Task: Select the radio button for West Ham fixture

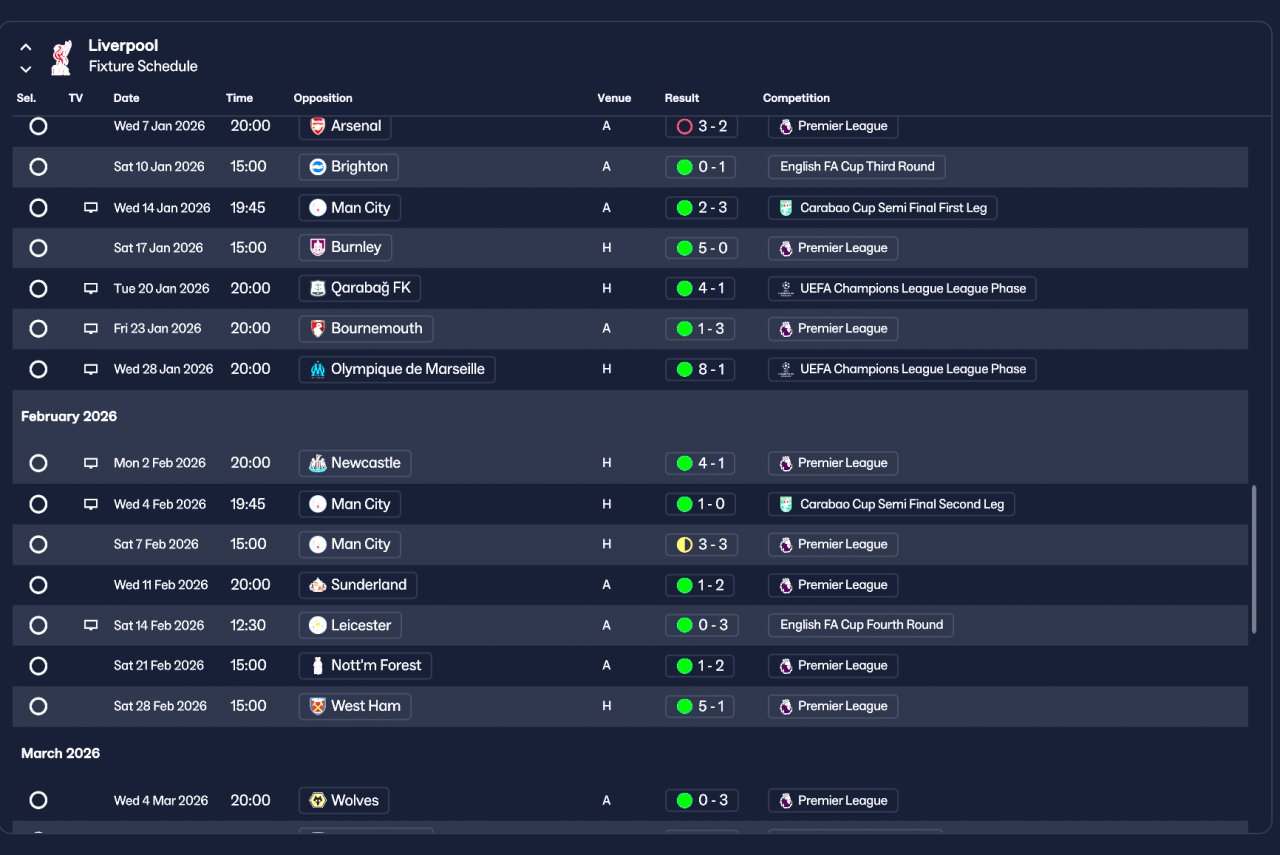Action: coord(38,706)
